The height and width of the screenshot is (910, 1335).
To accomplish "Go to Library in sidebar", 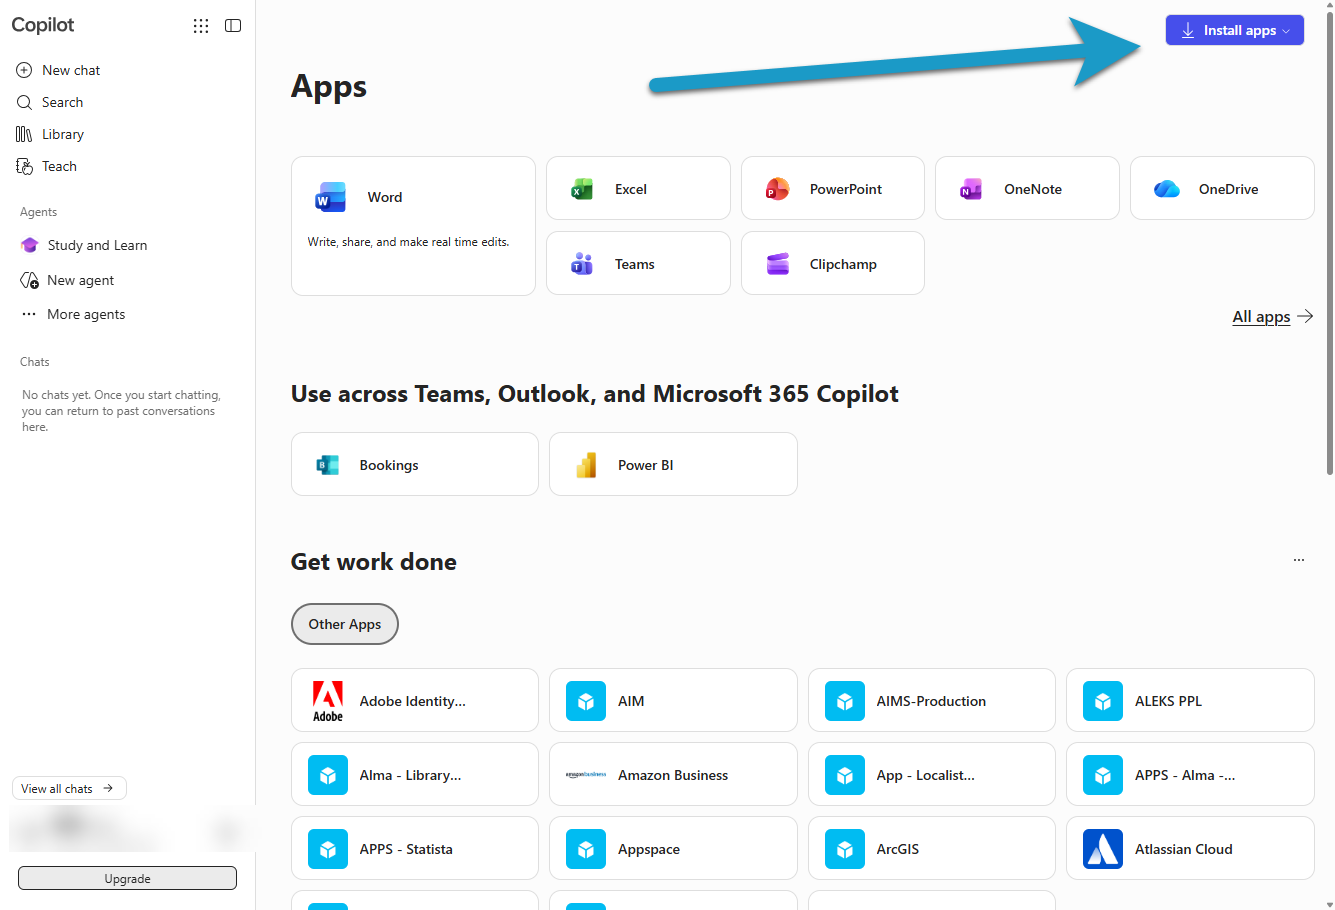I will [63, 134].
